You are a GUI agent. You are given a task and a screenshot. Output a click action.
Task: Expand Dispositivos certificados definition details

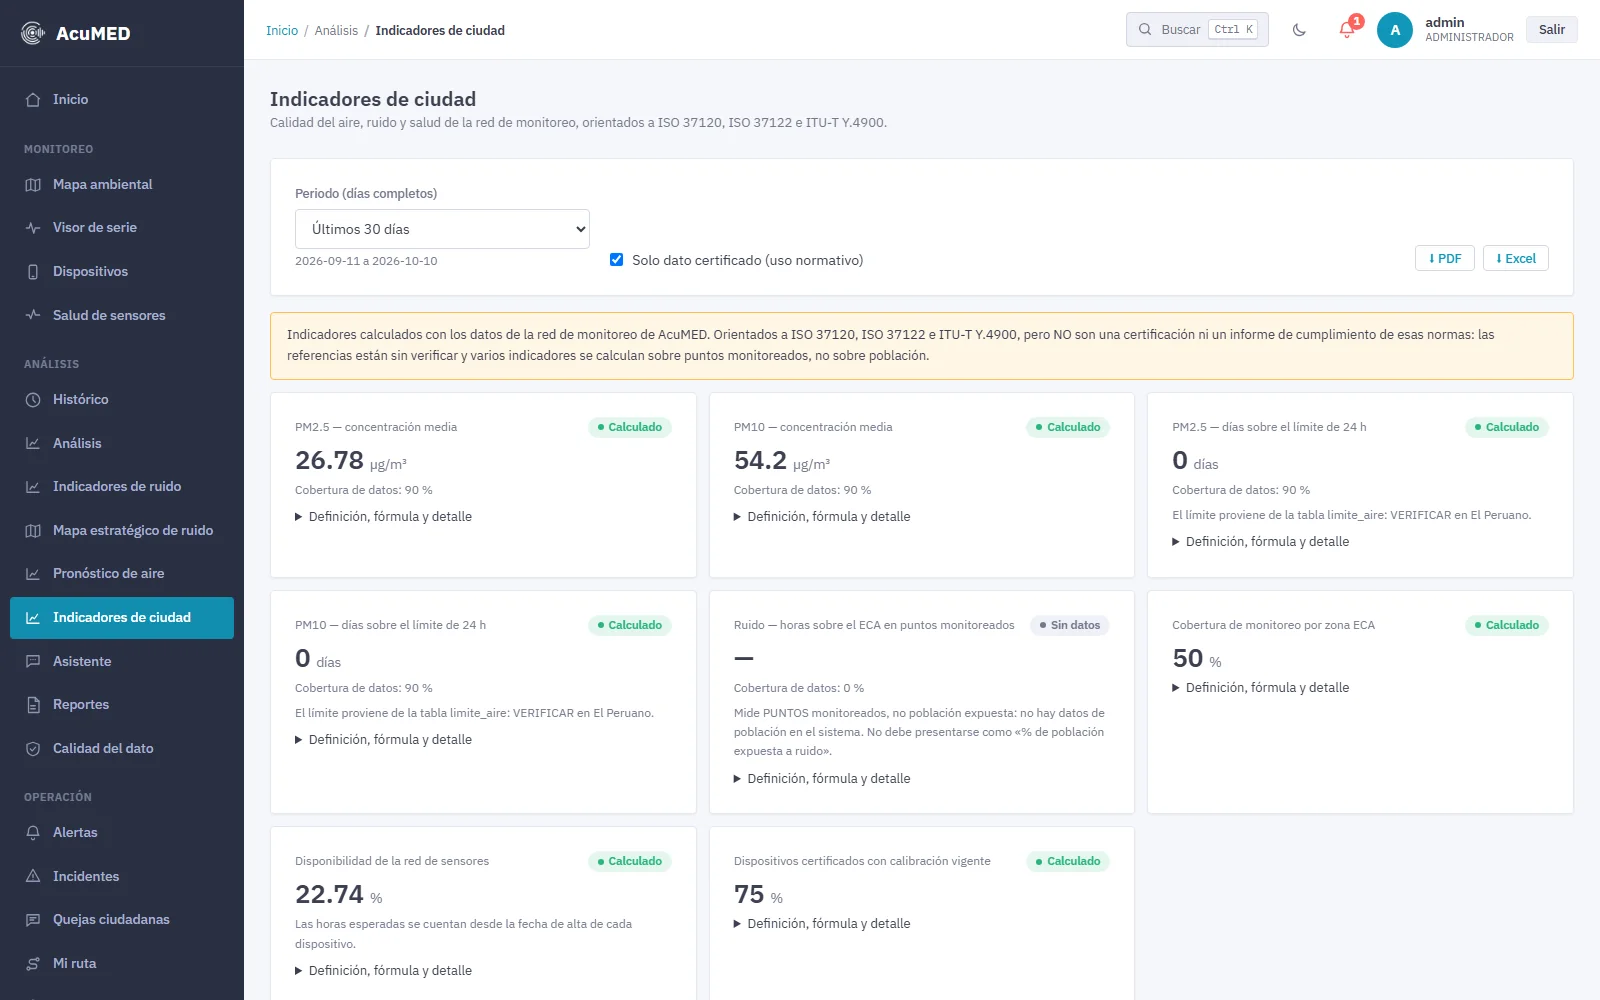(x=822, y=924)
